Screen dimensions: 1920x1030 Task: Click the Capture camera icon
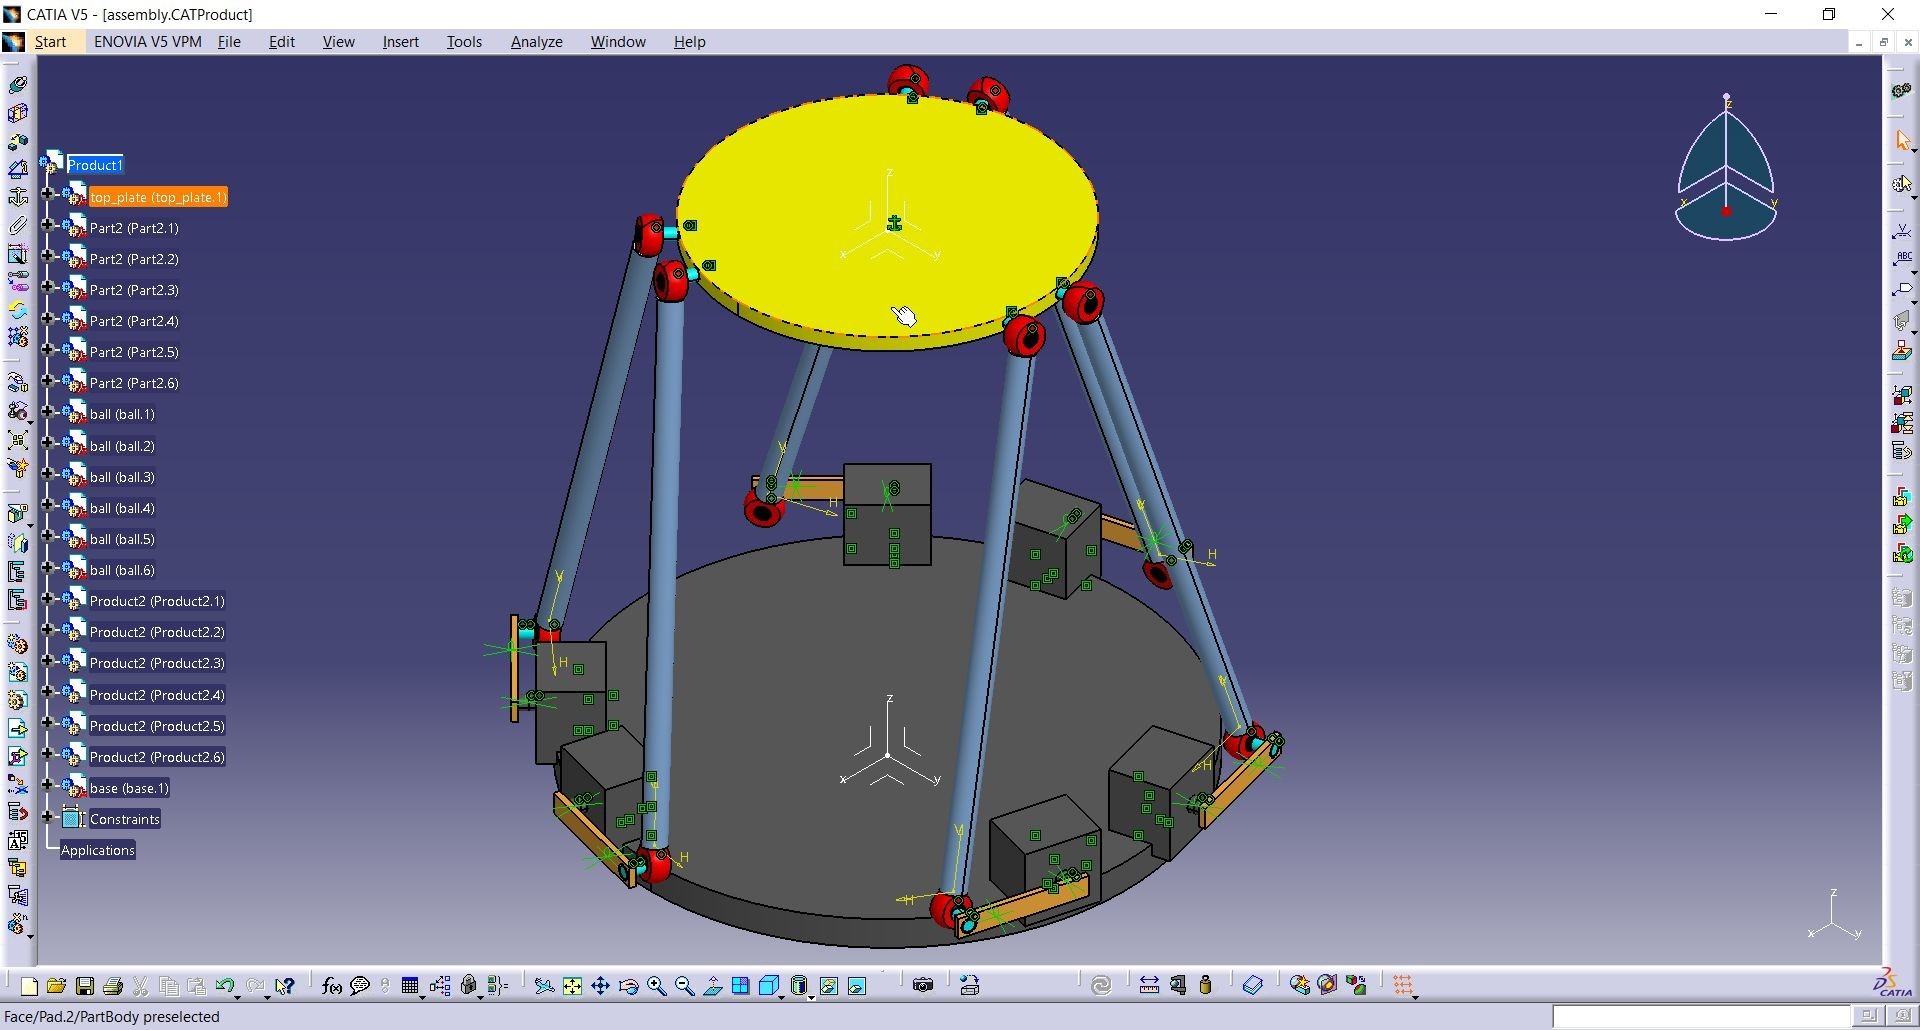point(923,986)
